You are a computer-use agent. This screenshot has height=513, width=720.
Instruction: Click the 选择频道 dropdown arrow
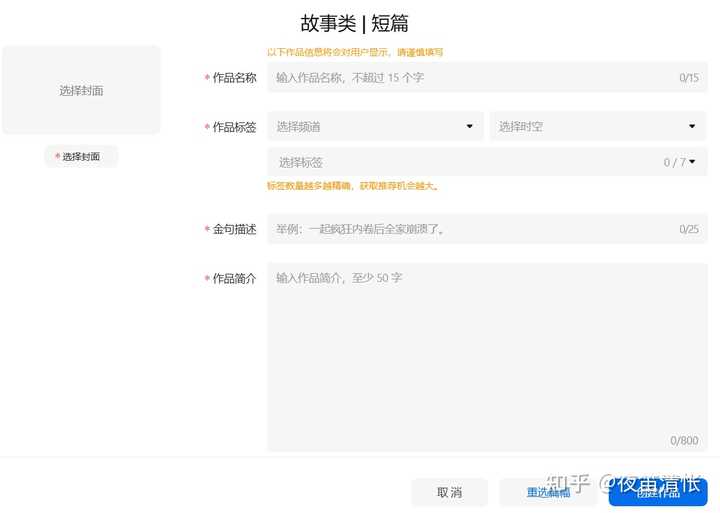(x=470, y=126)
